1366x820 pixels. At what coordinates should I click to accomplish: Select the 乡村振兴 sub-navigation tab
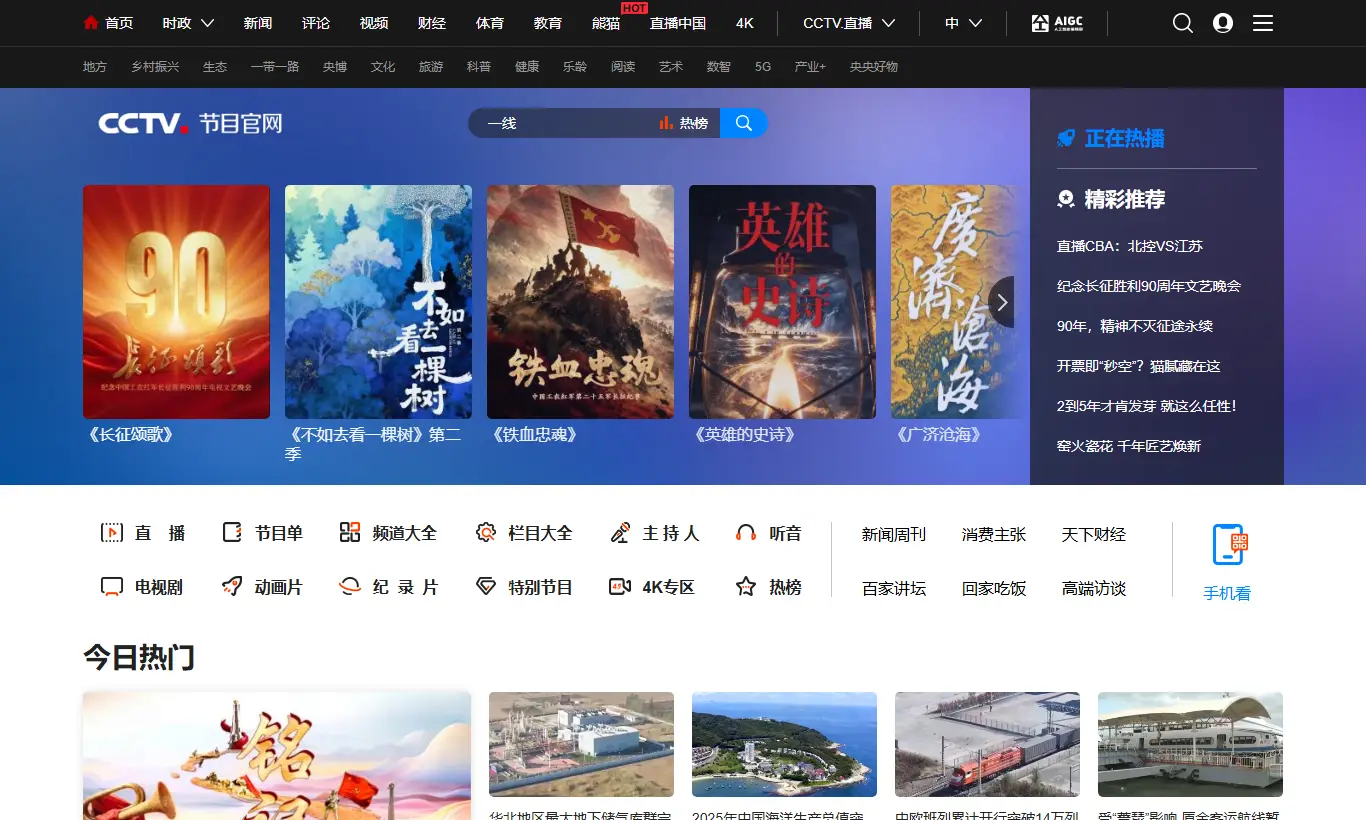click(155, 67)
